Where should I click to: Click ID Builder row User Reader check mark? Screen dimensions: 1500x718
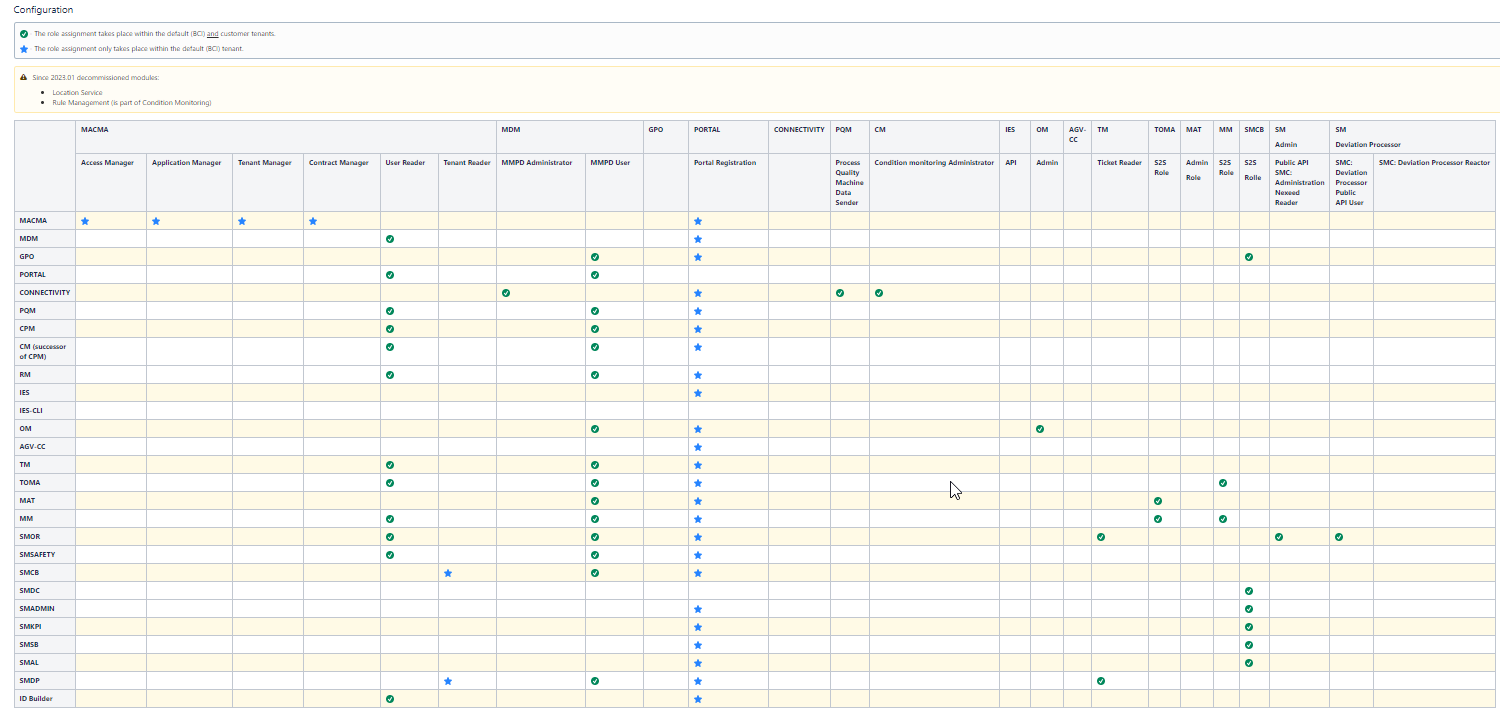(390, 699)
